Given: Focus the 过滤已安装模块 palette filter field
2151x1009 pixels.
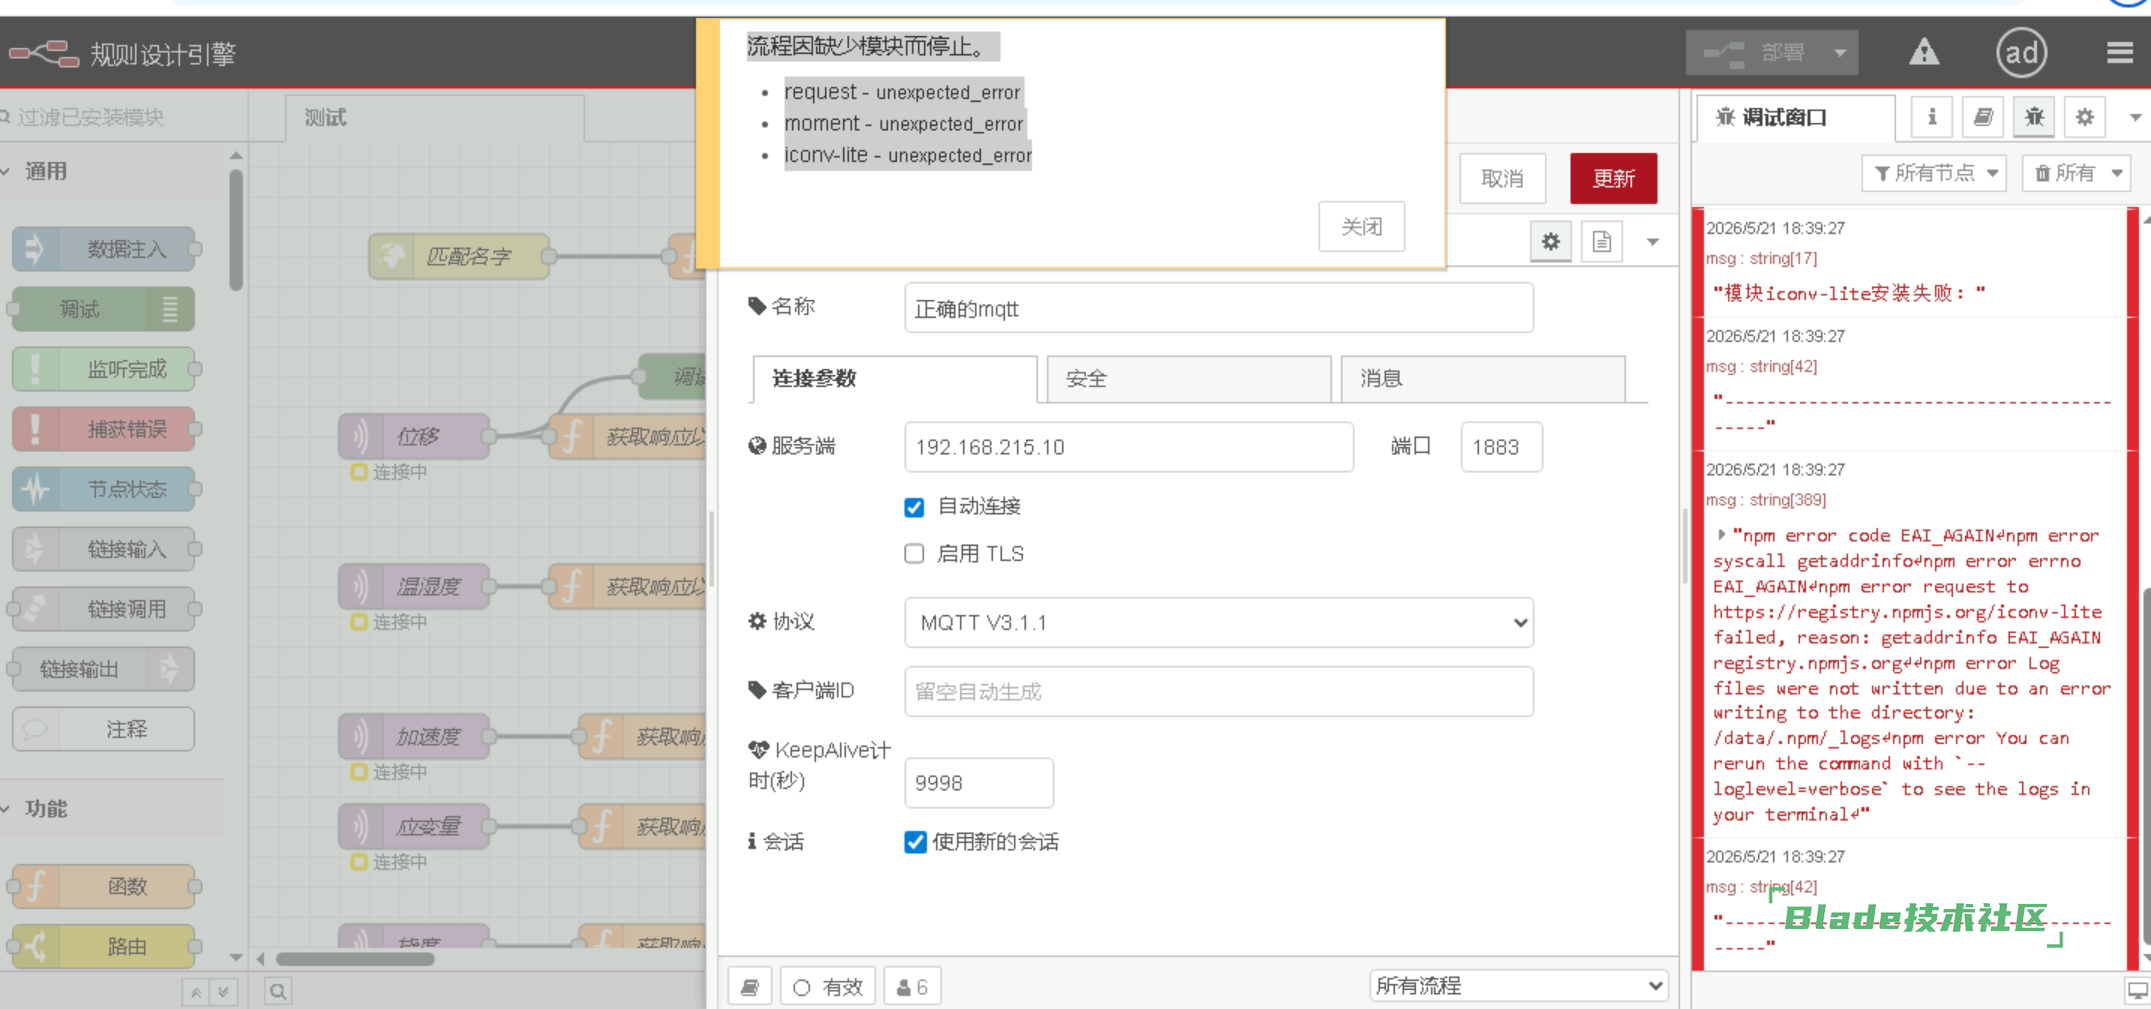Looking at the screenshot, I should [x=123, y=117].
